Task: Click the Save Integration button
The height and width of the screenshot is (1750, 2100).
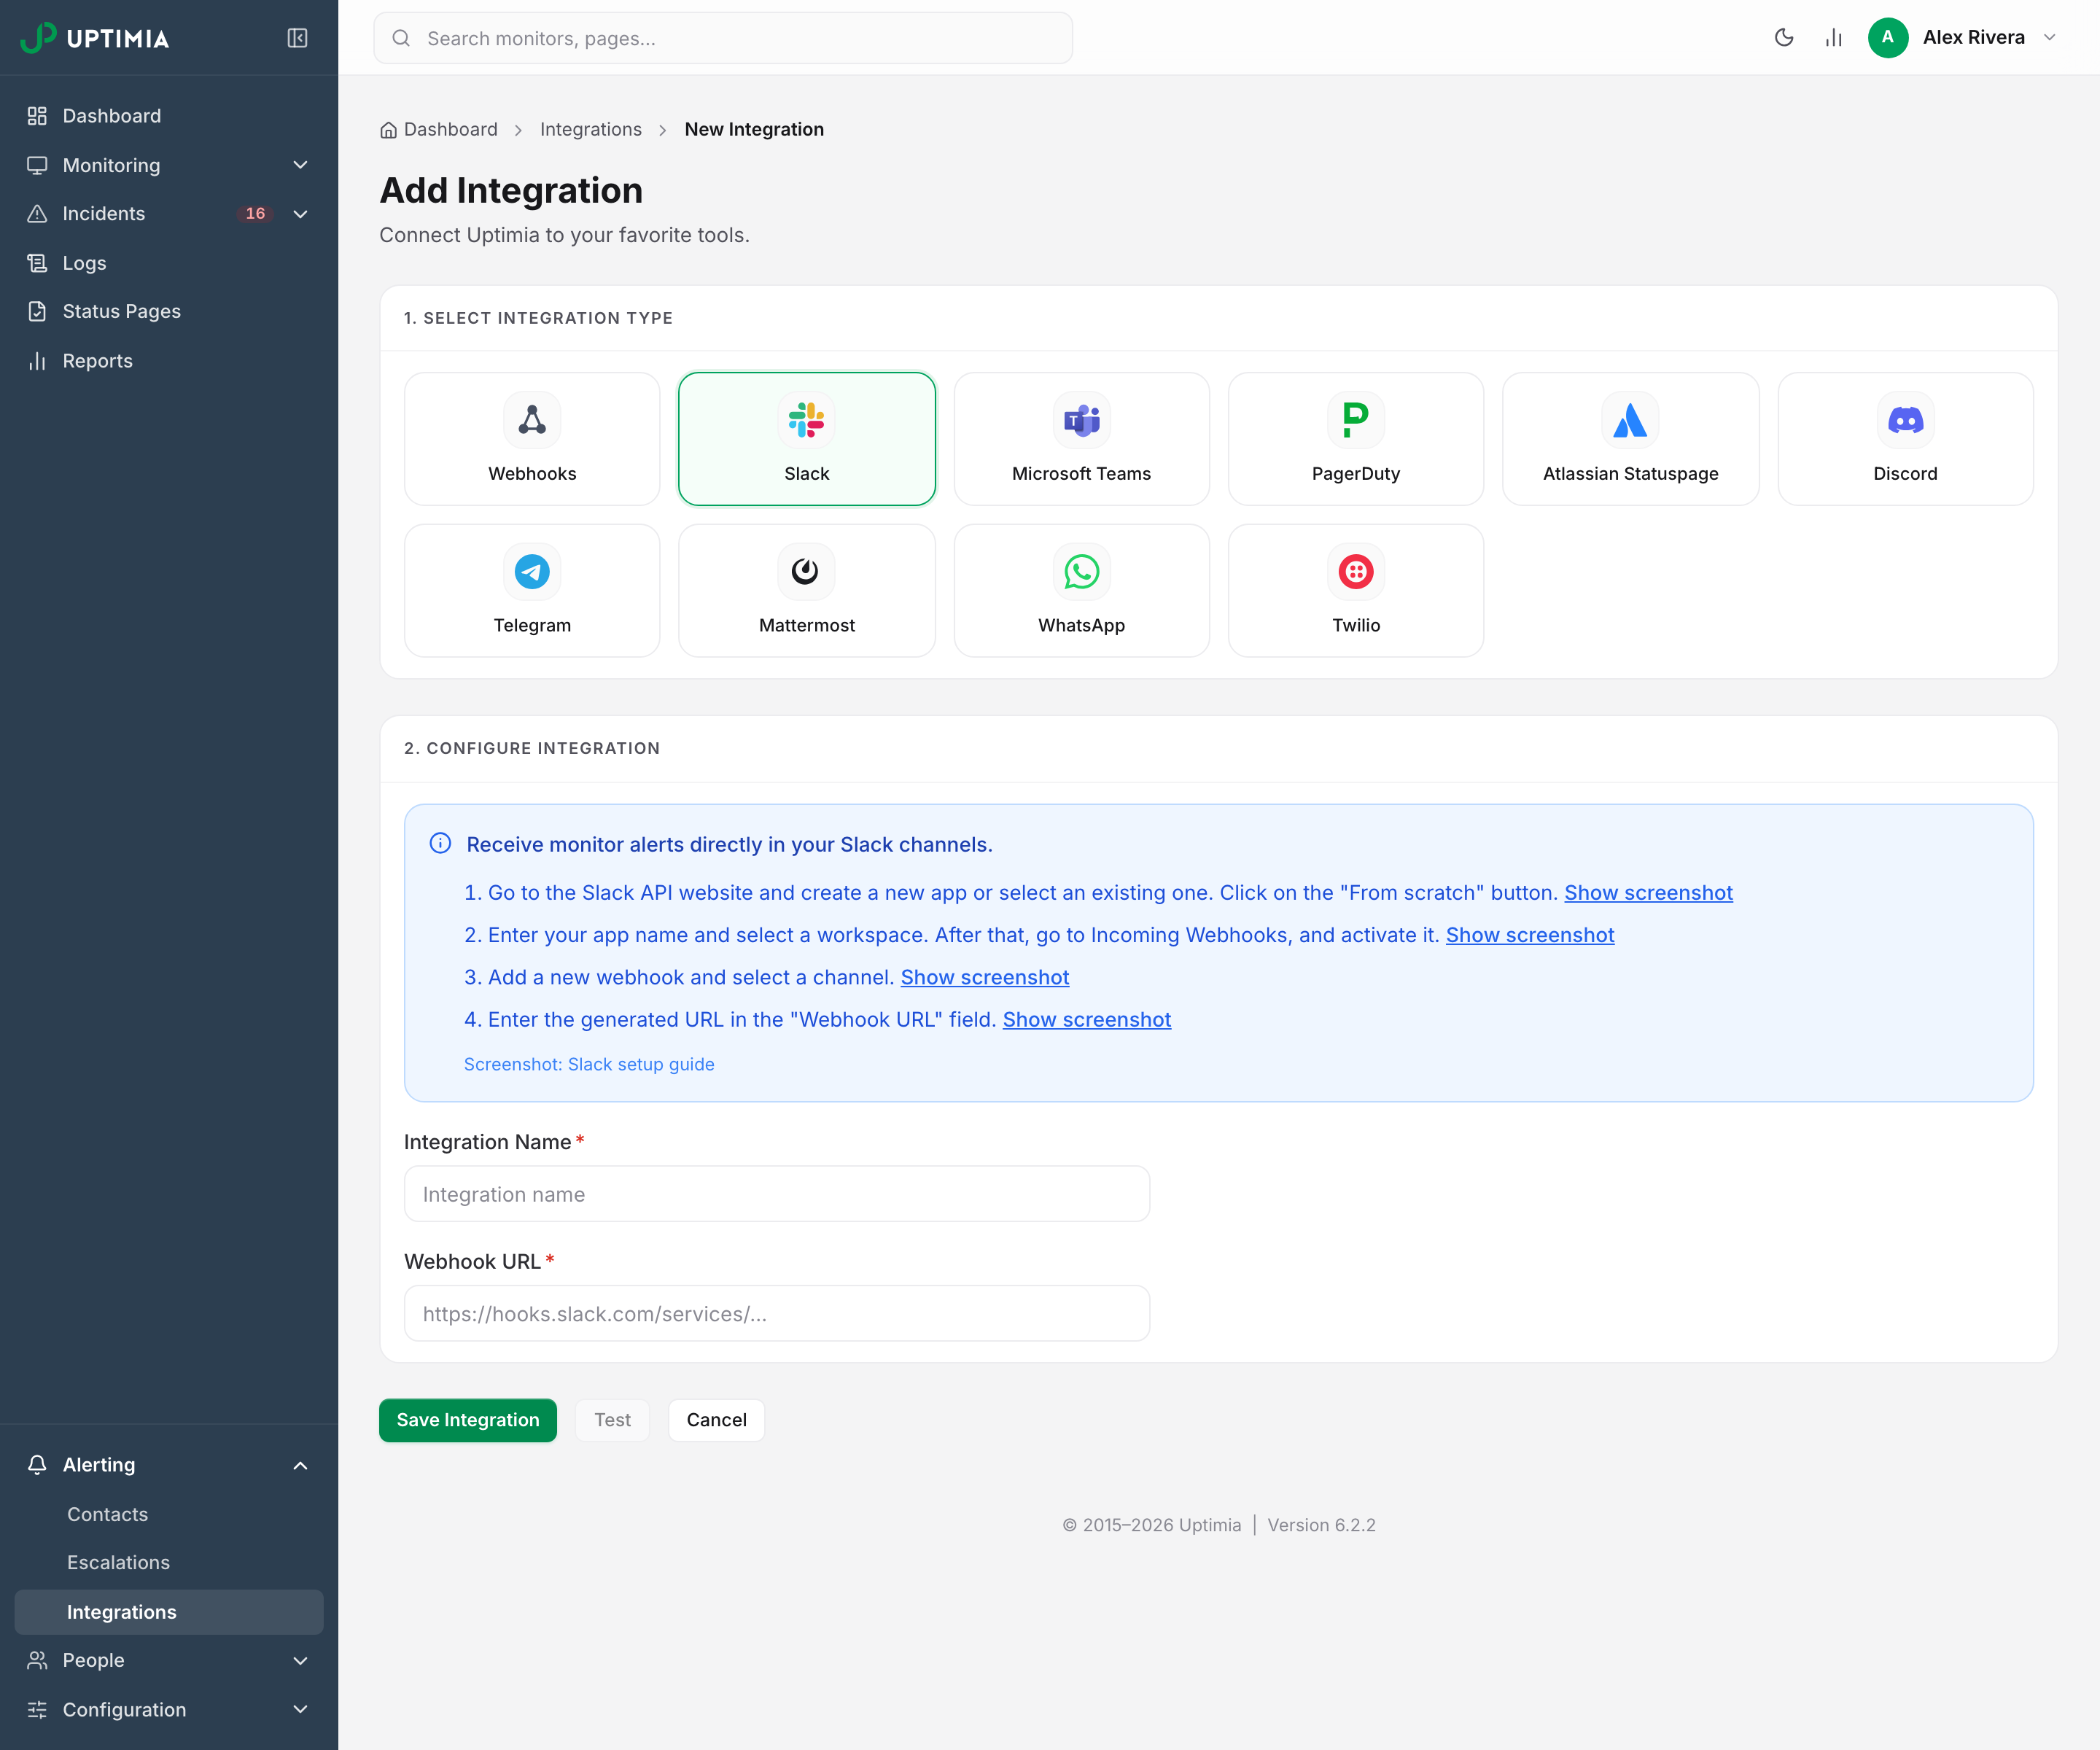Action: click(x=468, y=1420)
